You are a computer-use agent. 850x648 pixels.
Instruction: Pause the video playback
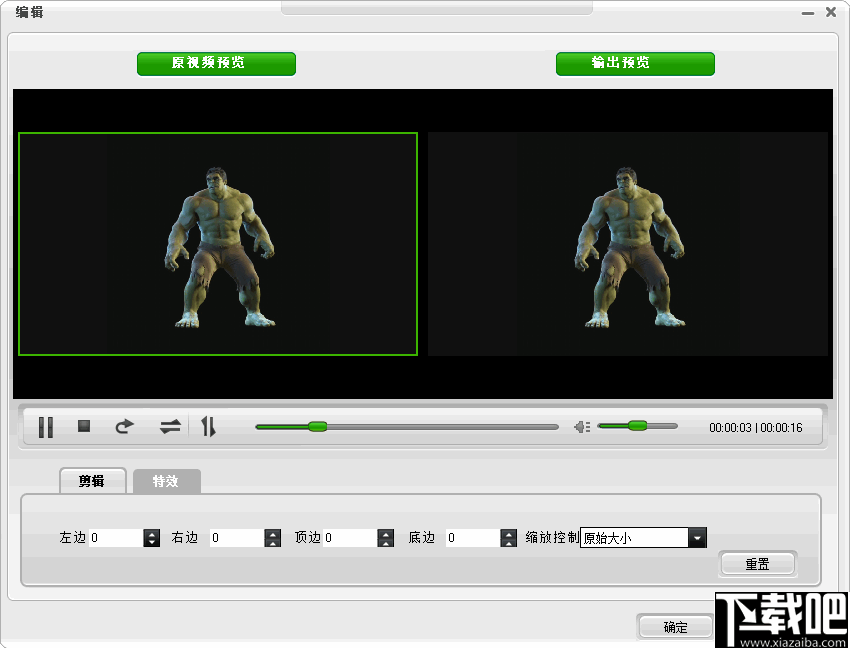[45, 426]
